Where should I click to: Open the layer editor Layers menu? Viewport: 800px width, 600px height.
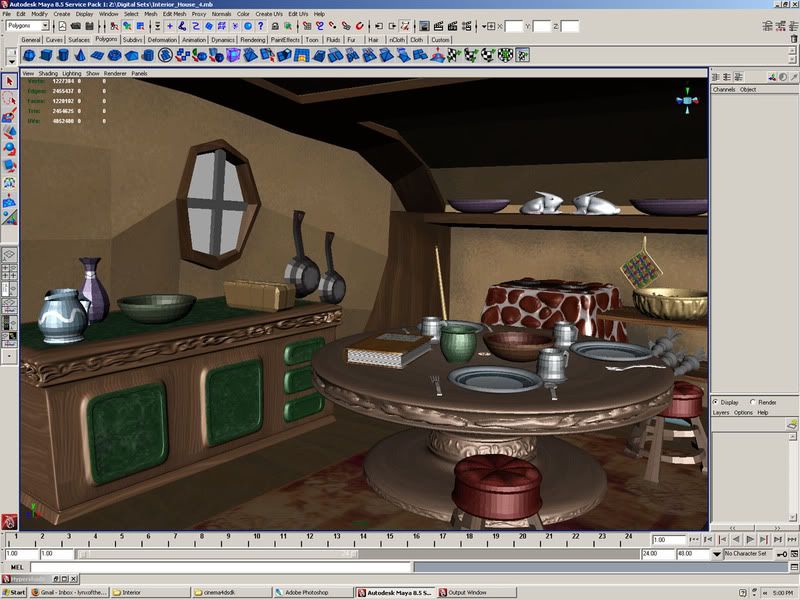[x=720, y=412]
